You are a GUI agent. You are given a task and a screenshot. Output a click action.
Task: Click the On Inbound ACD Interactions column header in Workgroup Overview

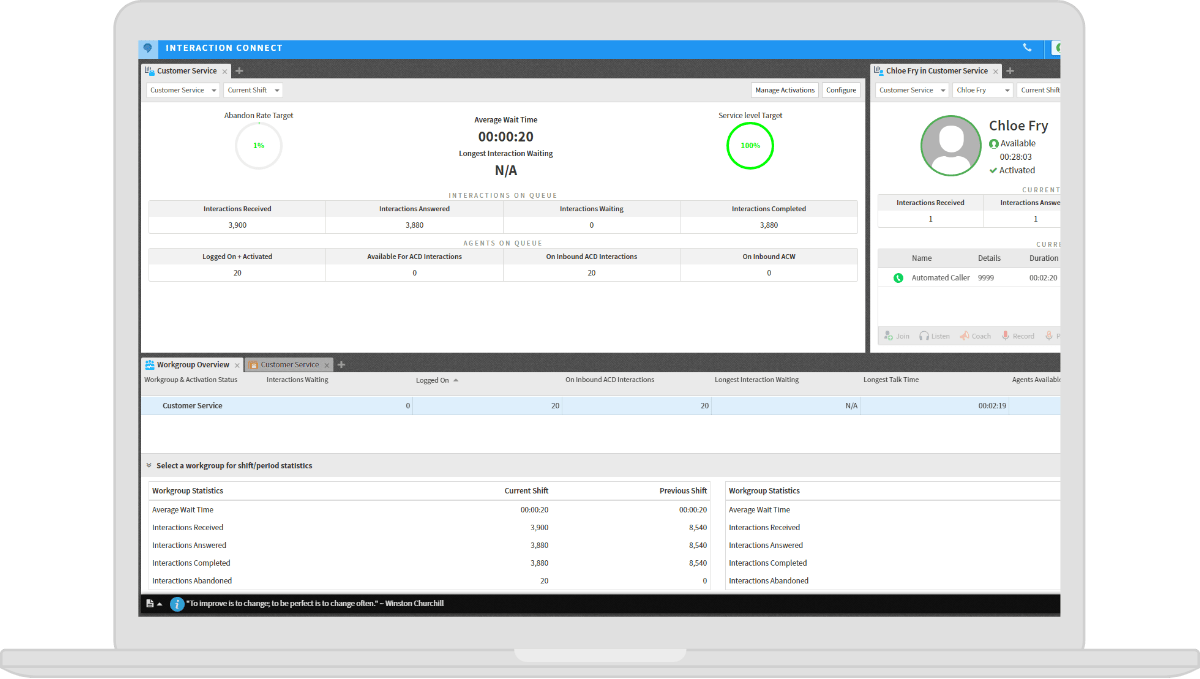pos(610,380)
